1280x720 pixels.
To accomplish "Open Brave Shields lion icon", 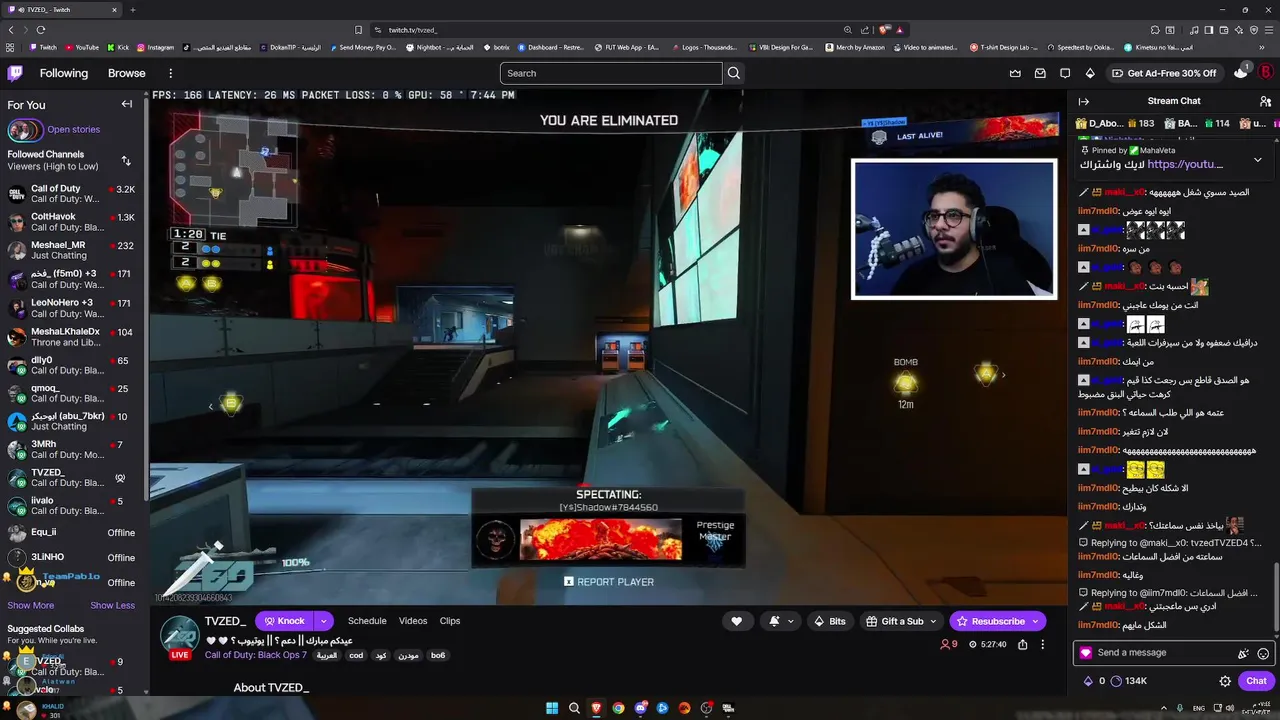I will pyautogui.click(x=884, y=30).
